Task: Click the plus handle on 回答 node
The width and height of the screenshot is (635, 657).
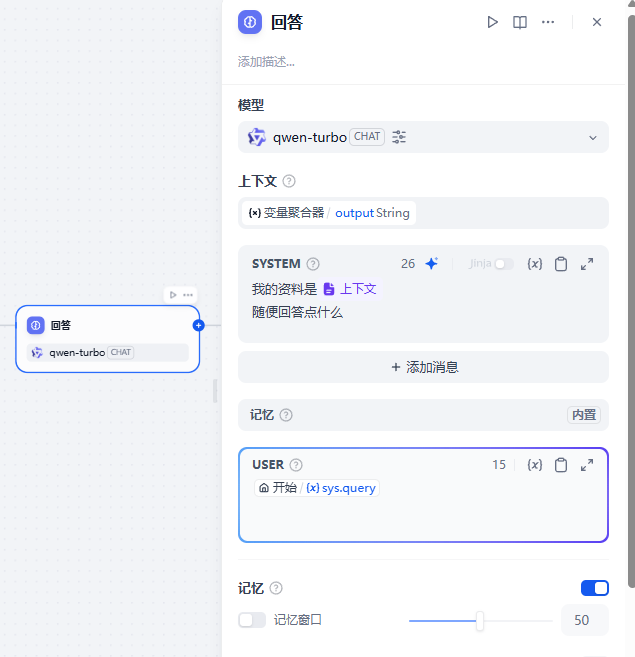Action: click(198, 325)
